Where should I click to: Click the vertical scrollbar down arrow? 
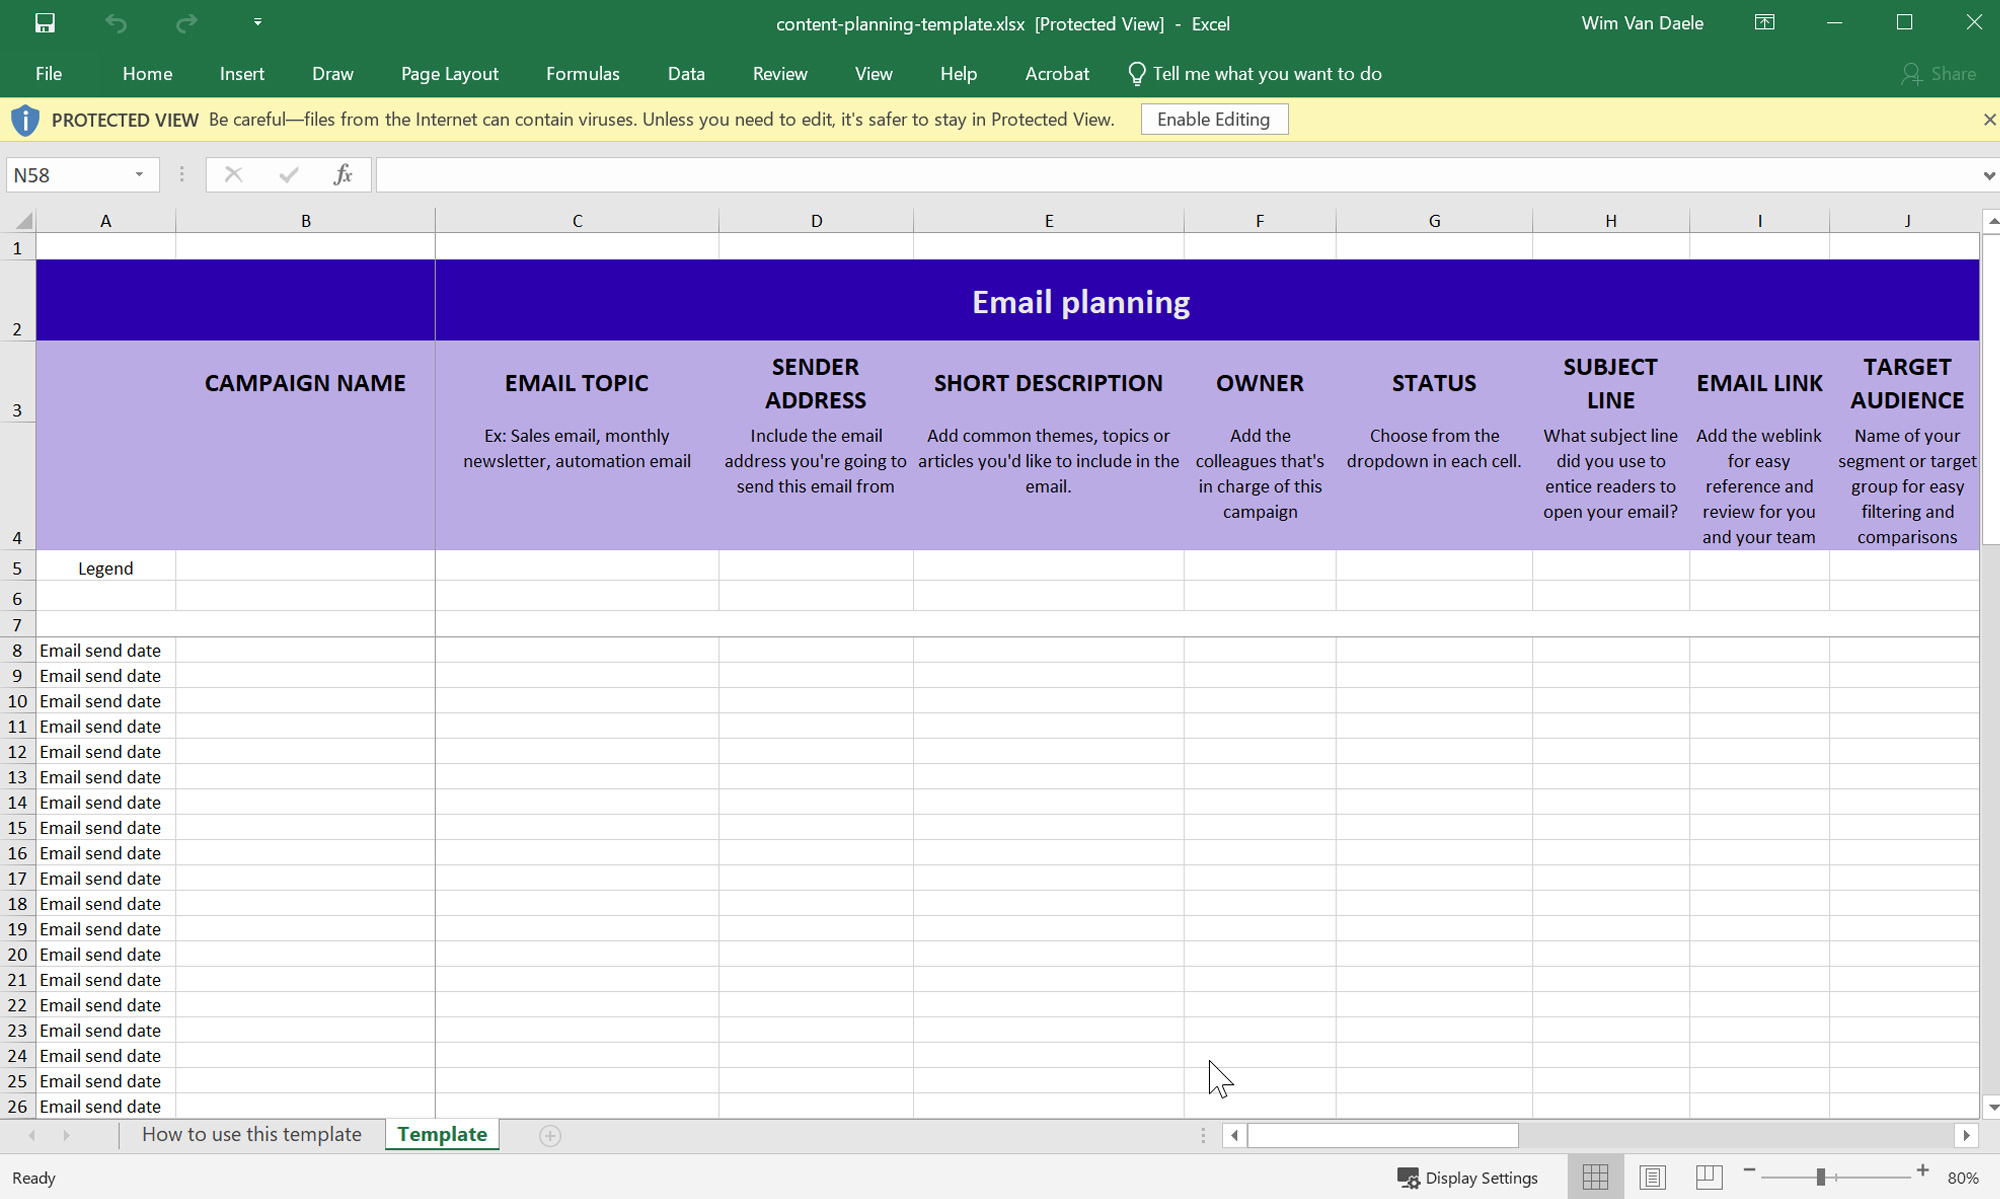pyautogui.click(x=1991, y=1107)
